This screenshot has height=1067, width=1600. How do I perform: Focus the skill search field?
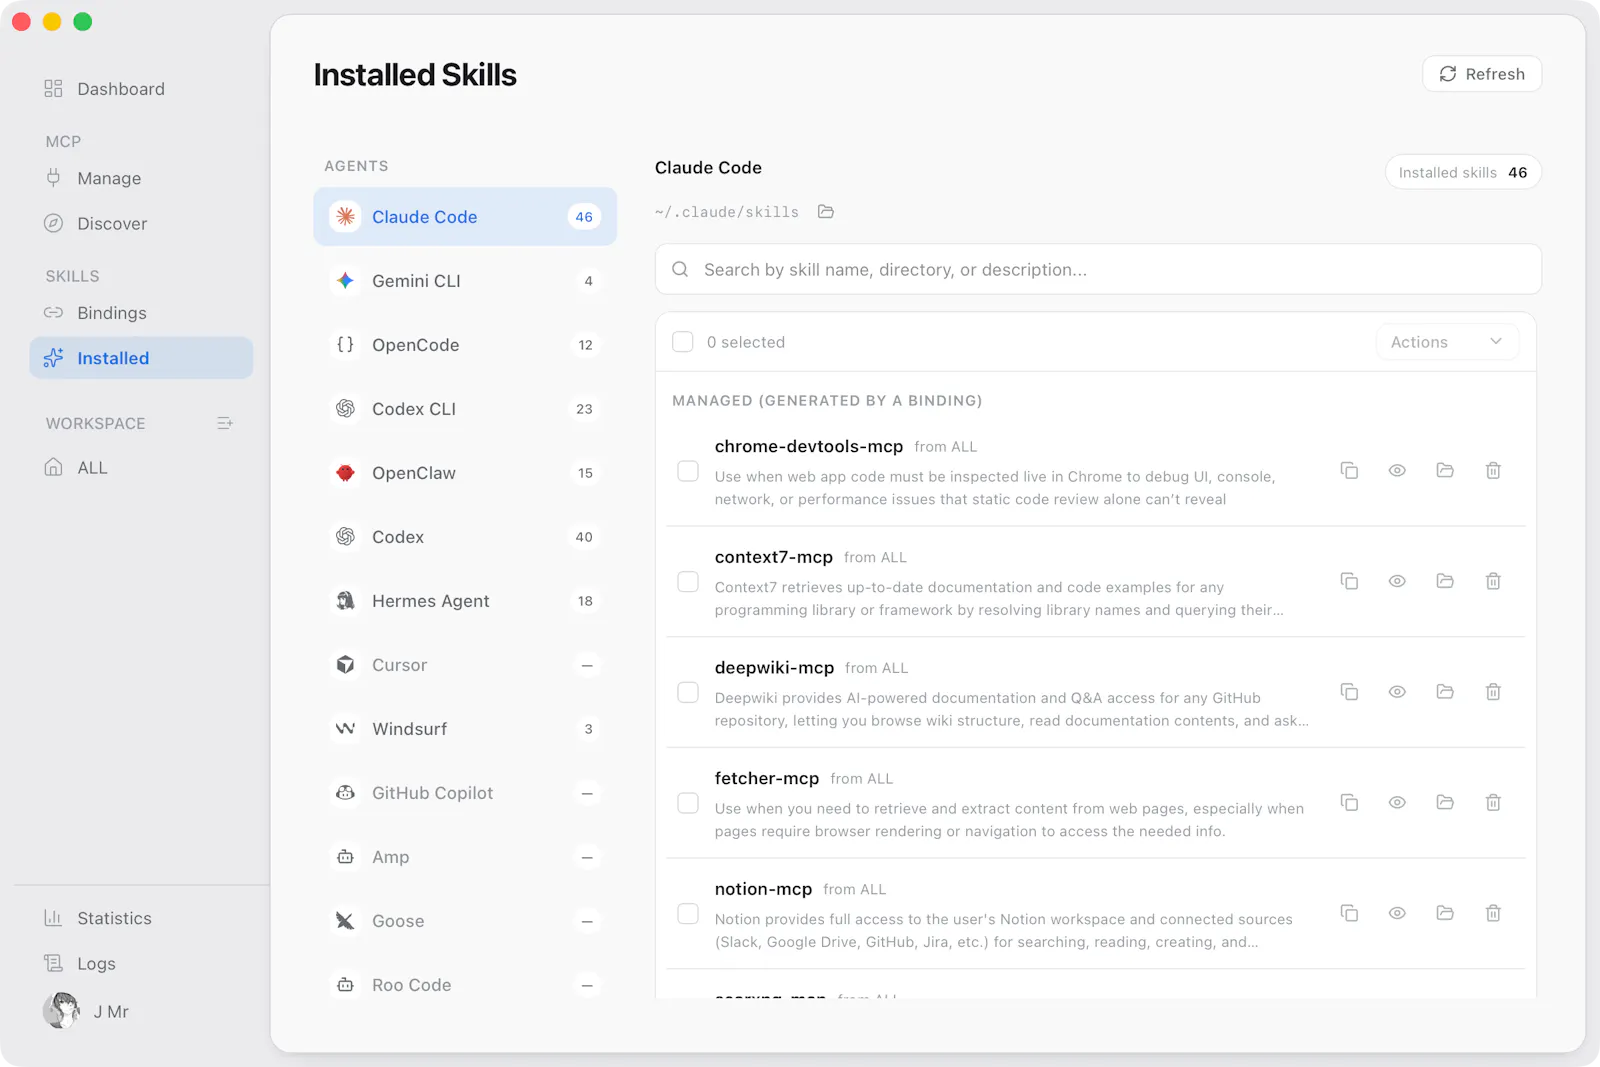(1098, 270)
